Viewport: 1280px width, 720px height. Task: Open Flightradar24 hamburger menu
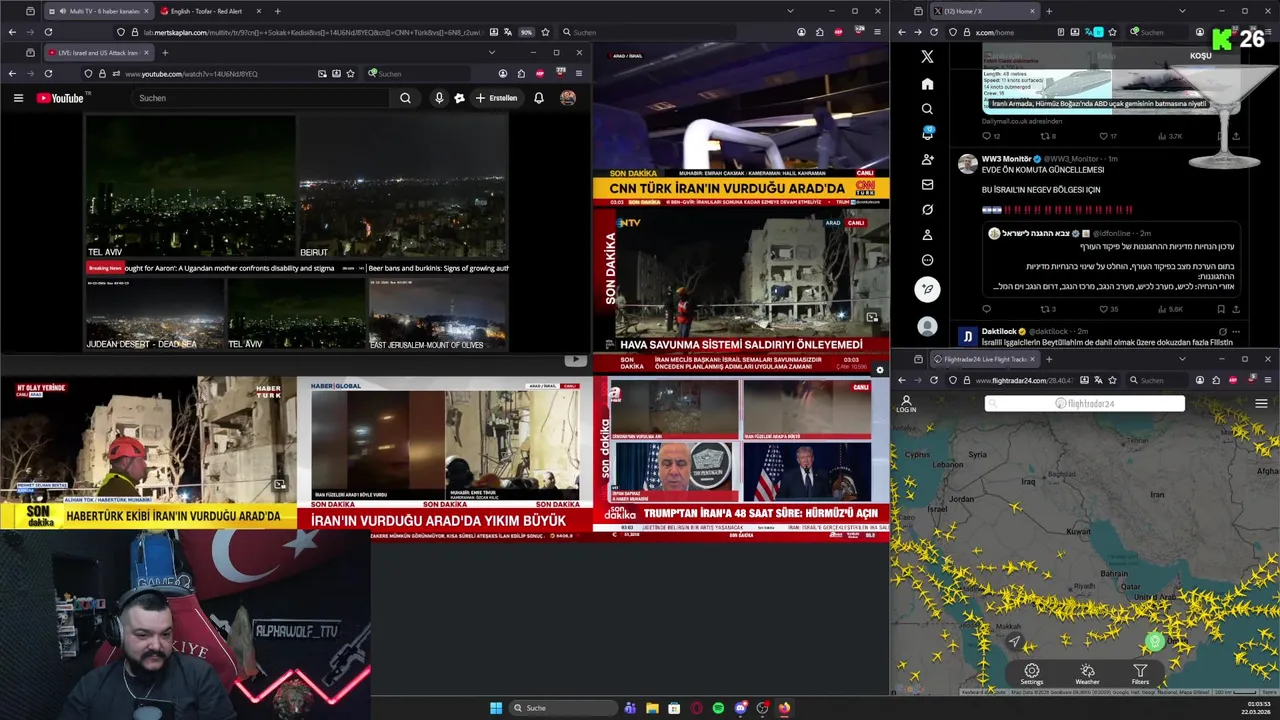1261,404
